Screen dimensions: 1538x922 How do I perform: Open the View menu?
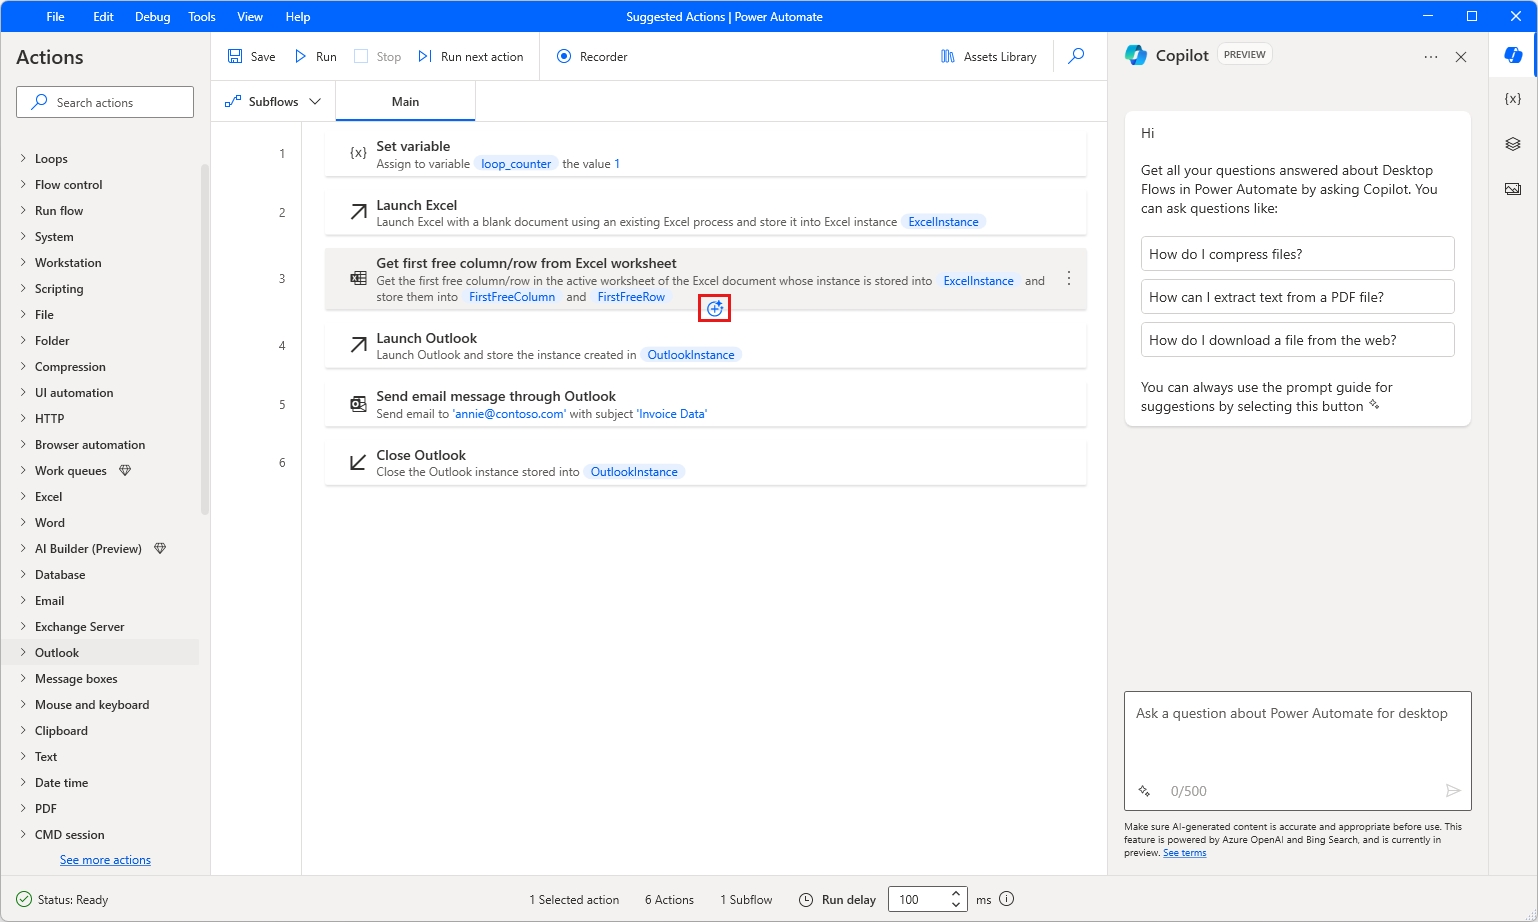coord(250,16)
